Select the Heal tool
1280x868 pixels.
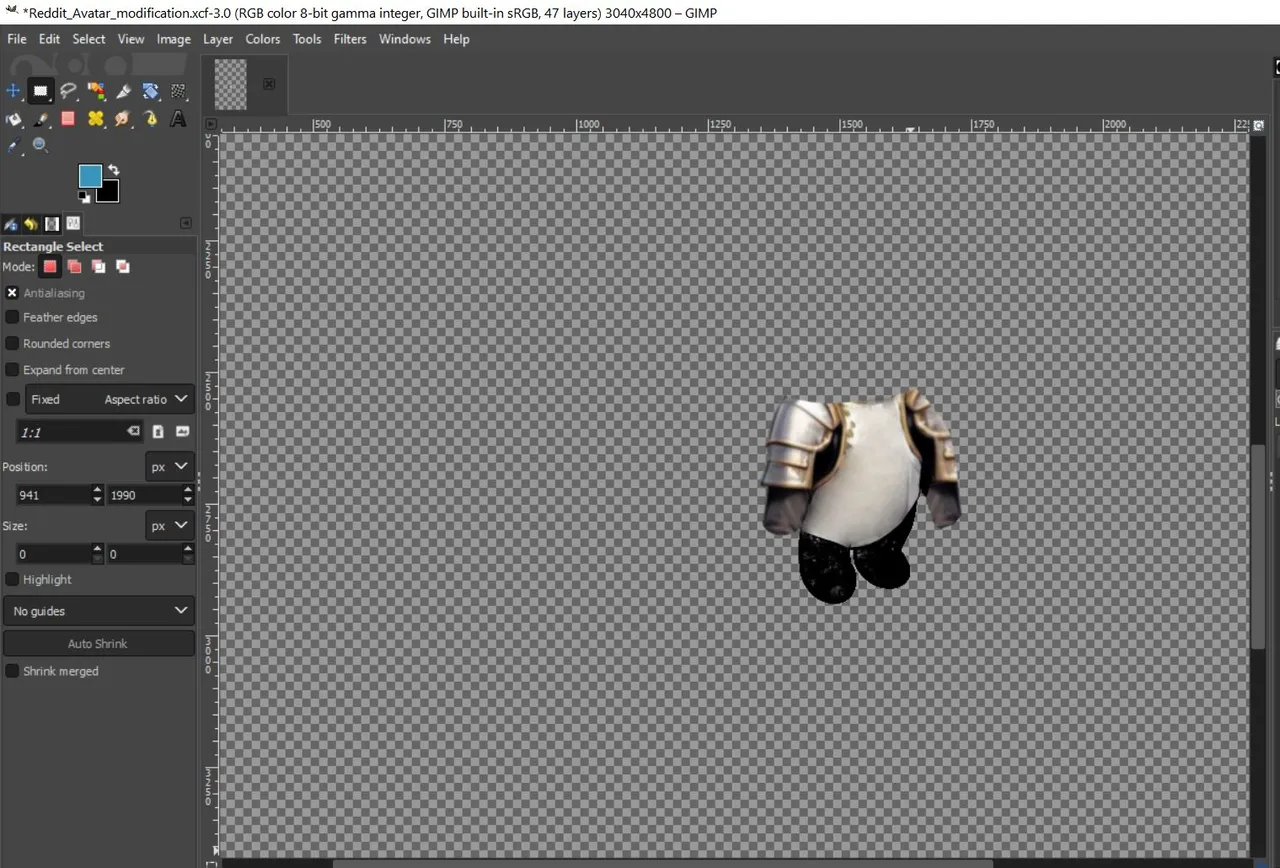(x=96, y=119)
